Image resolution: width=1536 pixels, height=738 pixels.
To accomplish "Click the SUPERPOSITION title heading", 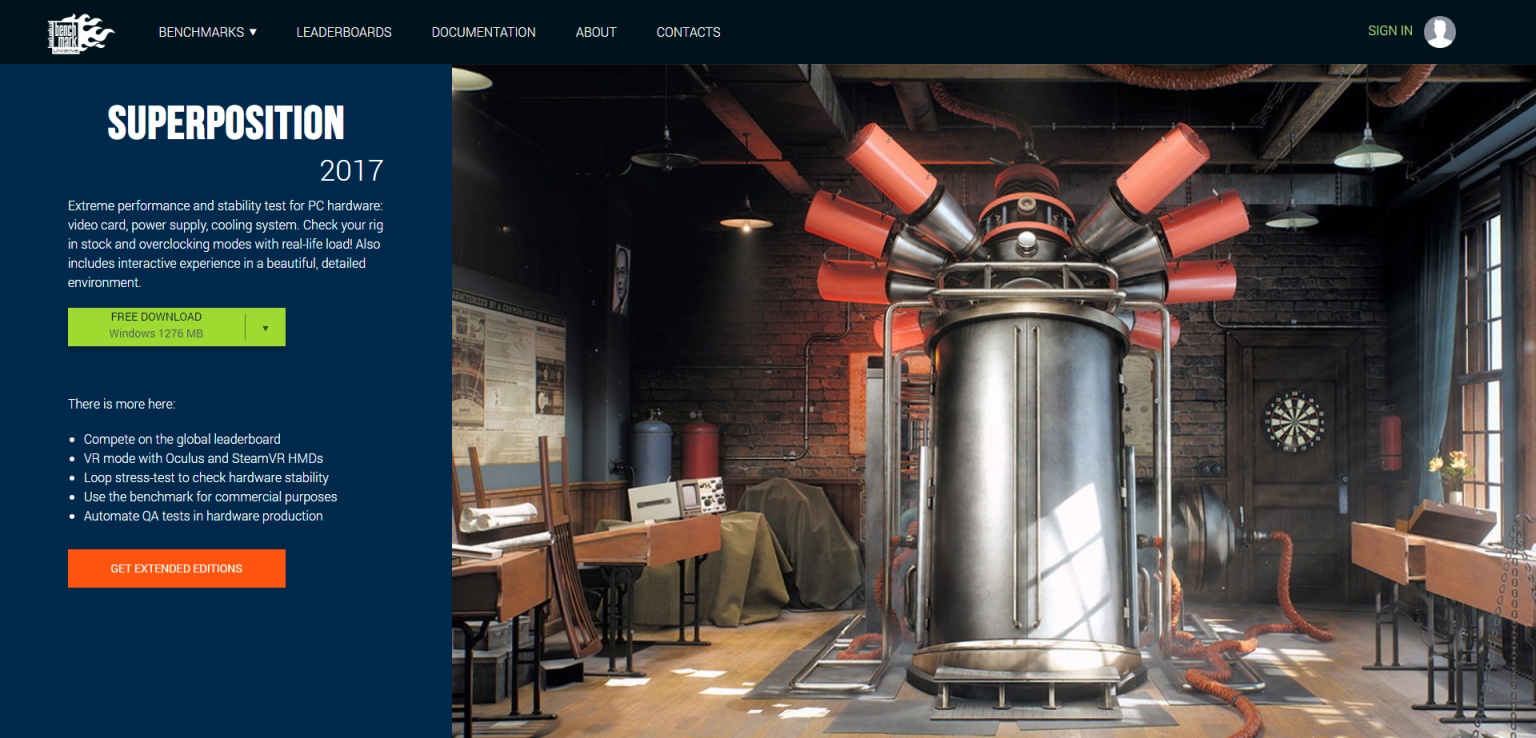I will click(226, 123).
